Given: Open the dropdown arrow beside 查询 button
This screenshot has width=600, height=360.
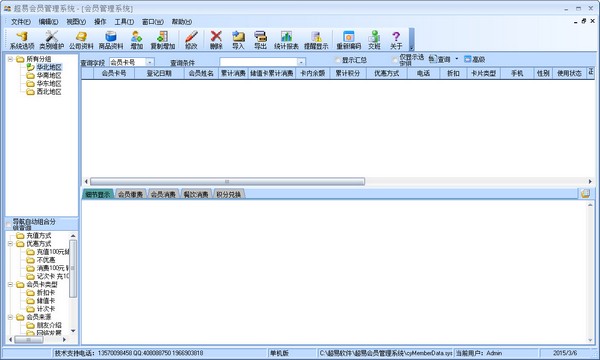Looking at the screenshot, I should pos(457,59).
